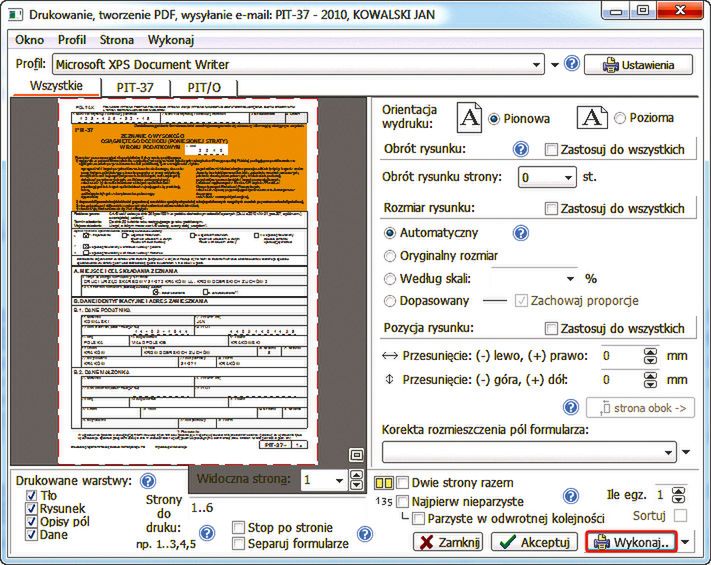Image resolution: width=711 pixels, height=565 pixels.
Task: Click the help icon next to Najpierw nieparzyste
Action: 571,496
